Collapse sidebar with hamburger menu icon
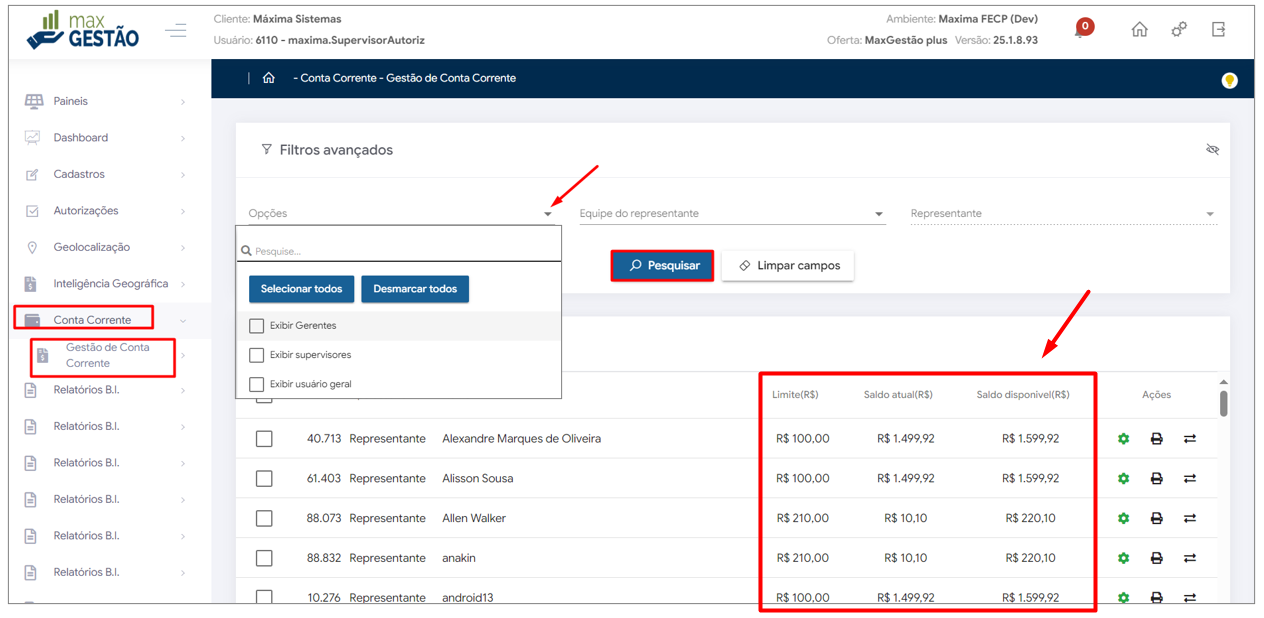The image size is (1264, 618). tap(176, 31)
